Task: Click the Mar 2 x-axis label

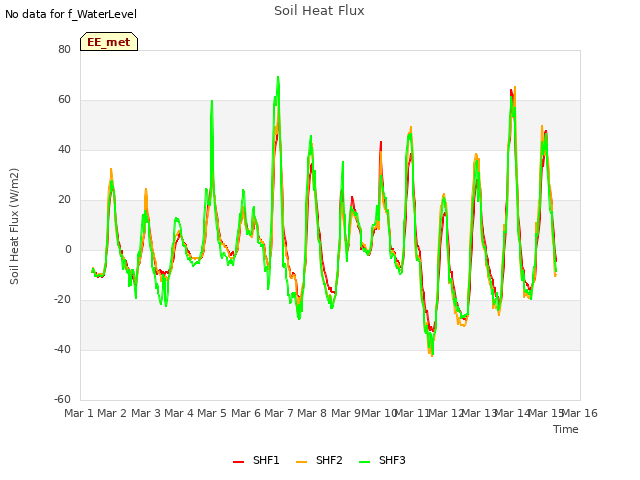Action: (112, 413)
